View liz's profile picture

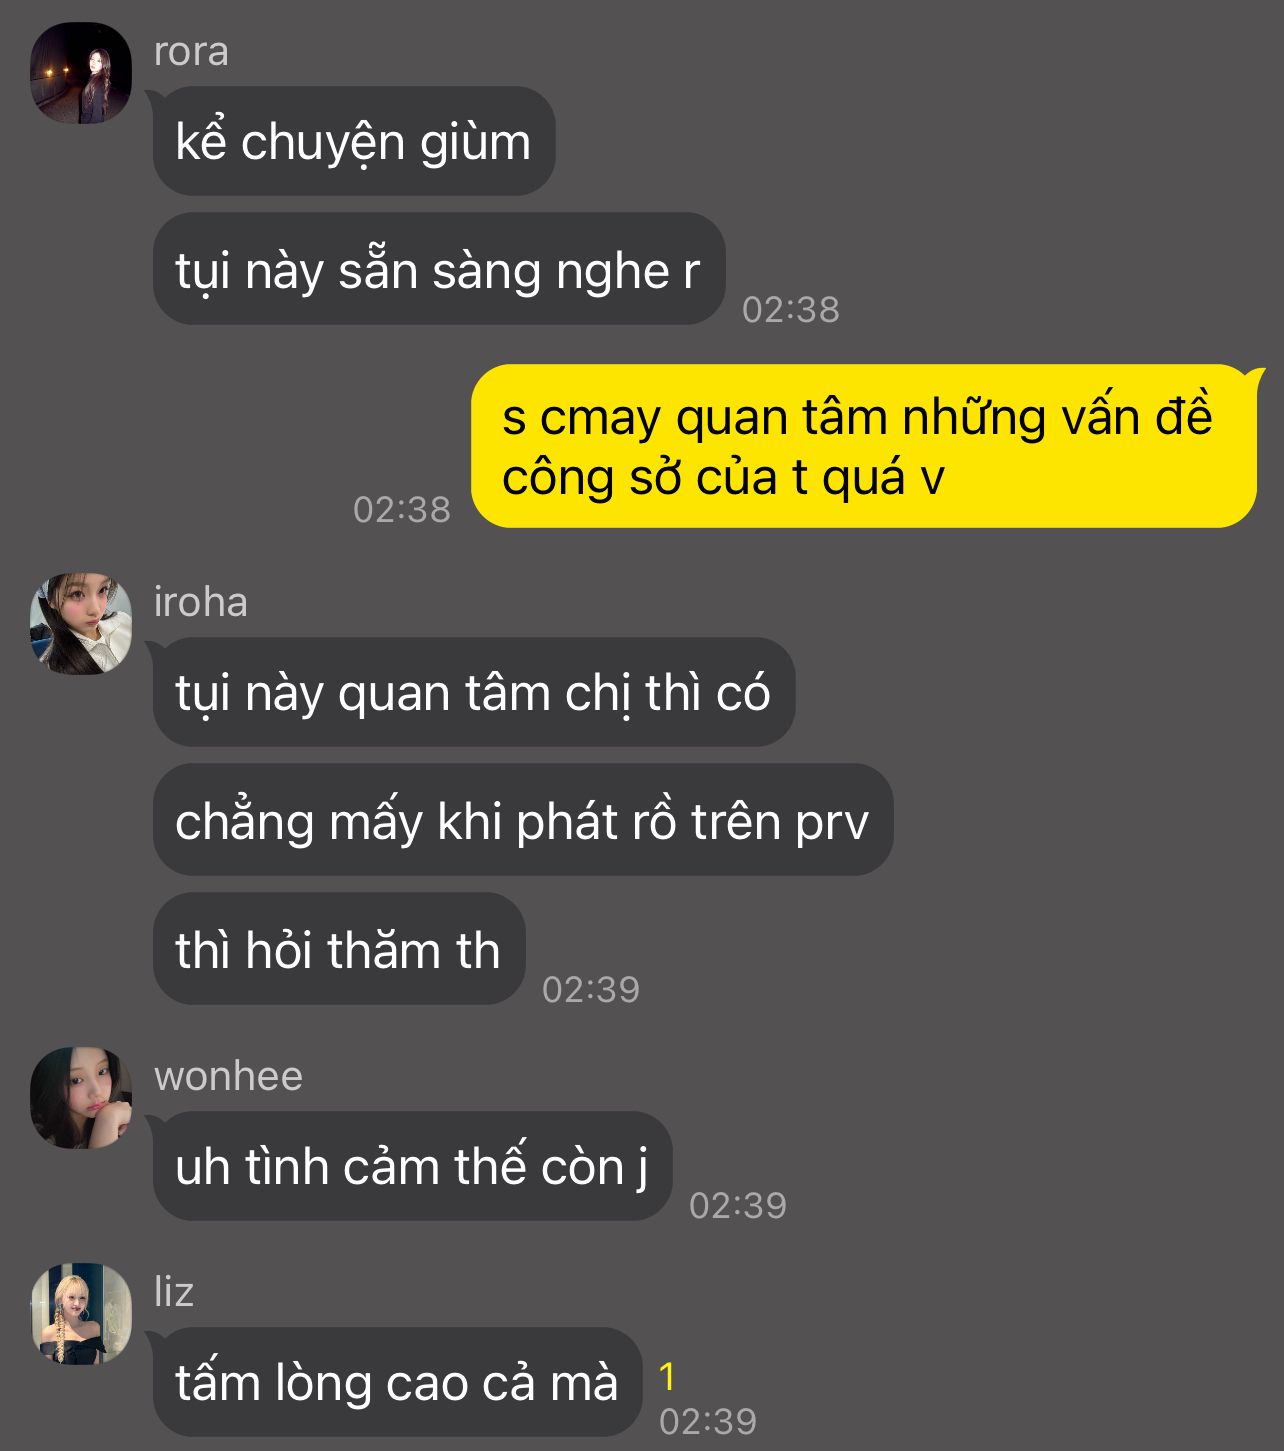(81, 1314)
